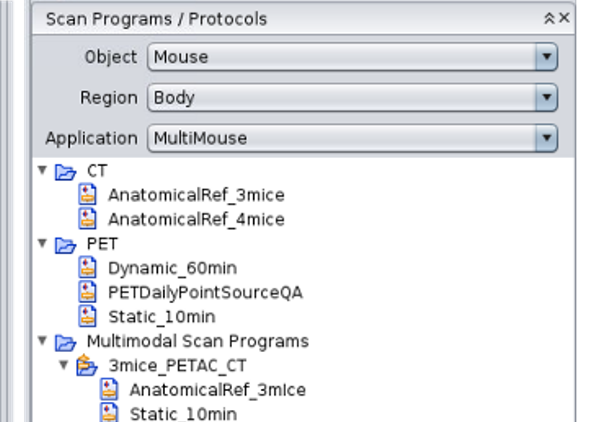Collapse the panel with double-chevron icon
Viewport: 592px width, 422px height.
click(549, 18)
